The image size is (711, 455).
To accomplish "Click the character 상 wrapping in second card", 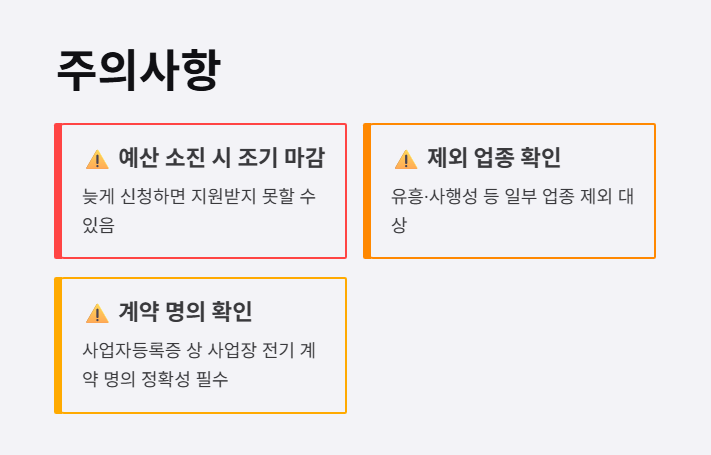I will click(x=399, y=225).
